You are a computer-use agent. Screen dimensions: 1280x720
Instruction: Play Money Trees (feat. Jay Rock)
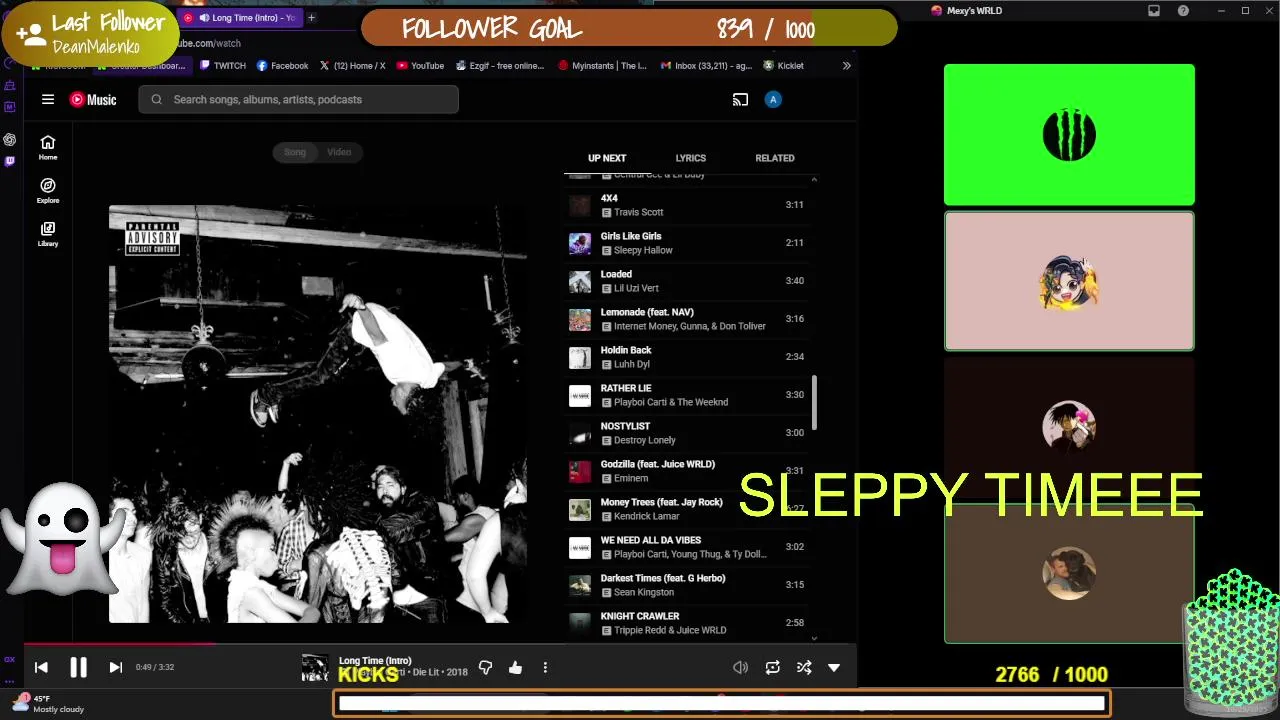pyautogui.click(x=687, y=509)
